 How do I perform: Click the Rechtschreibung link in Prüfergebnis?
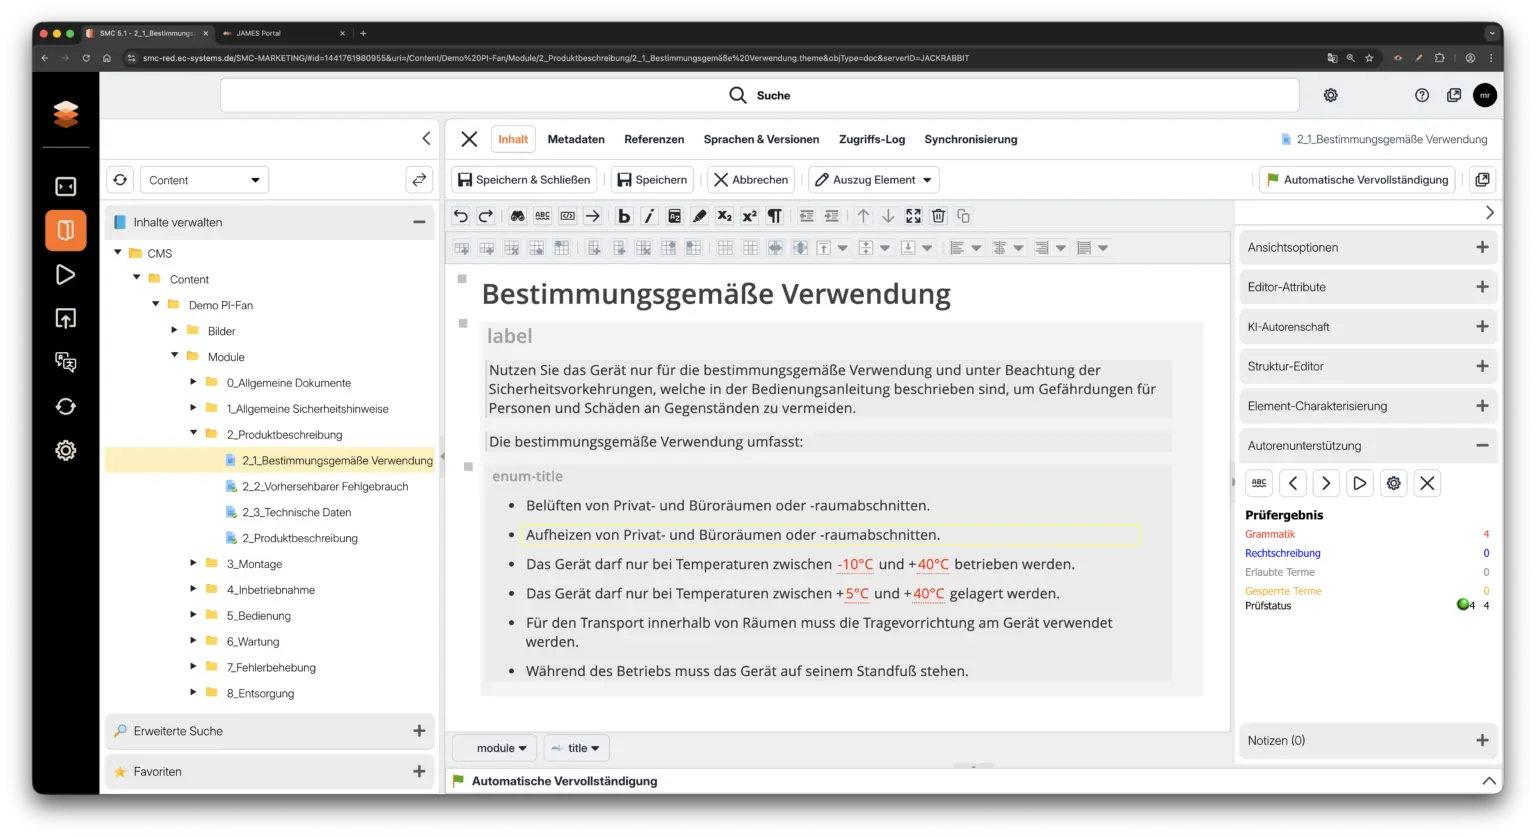(x=1283, y=553)
